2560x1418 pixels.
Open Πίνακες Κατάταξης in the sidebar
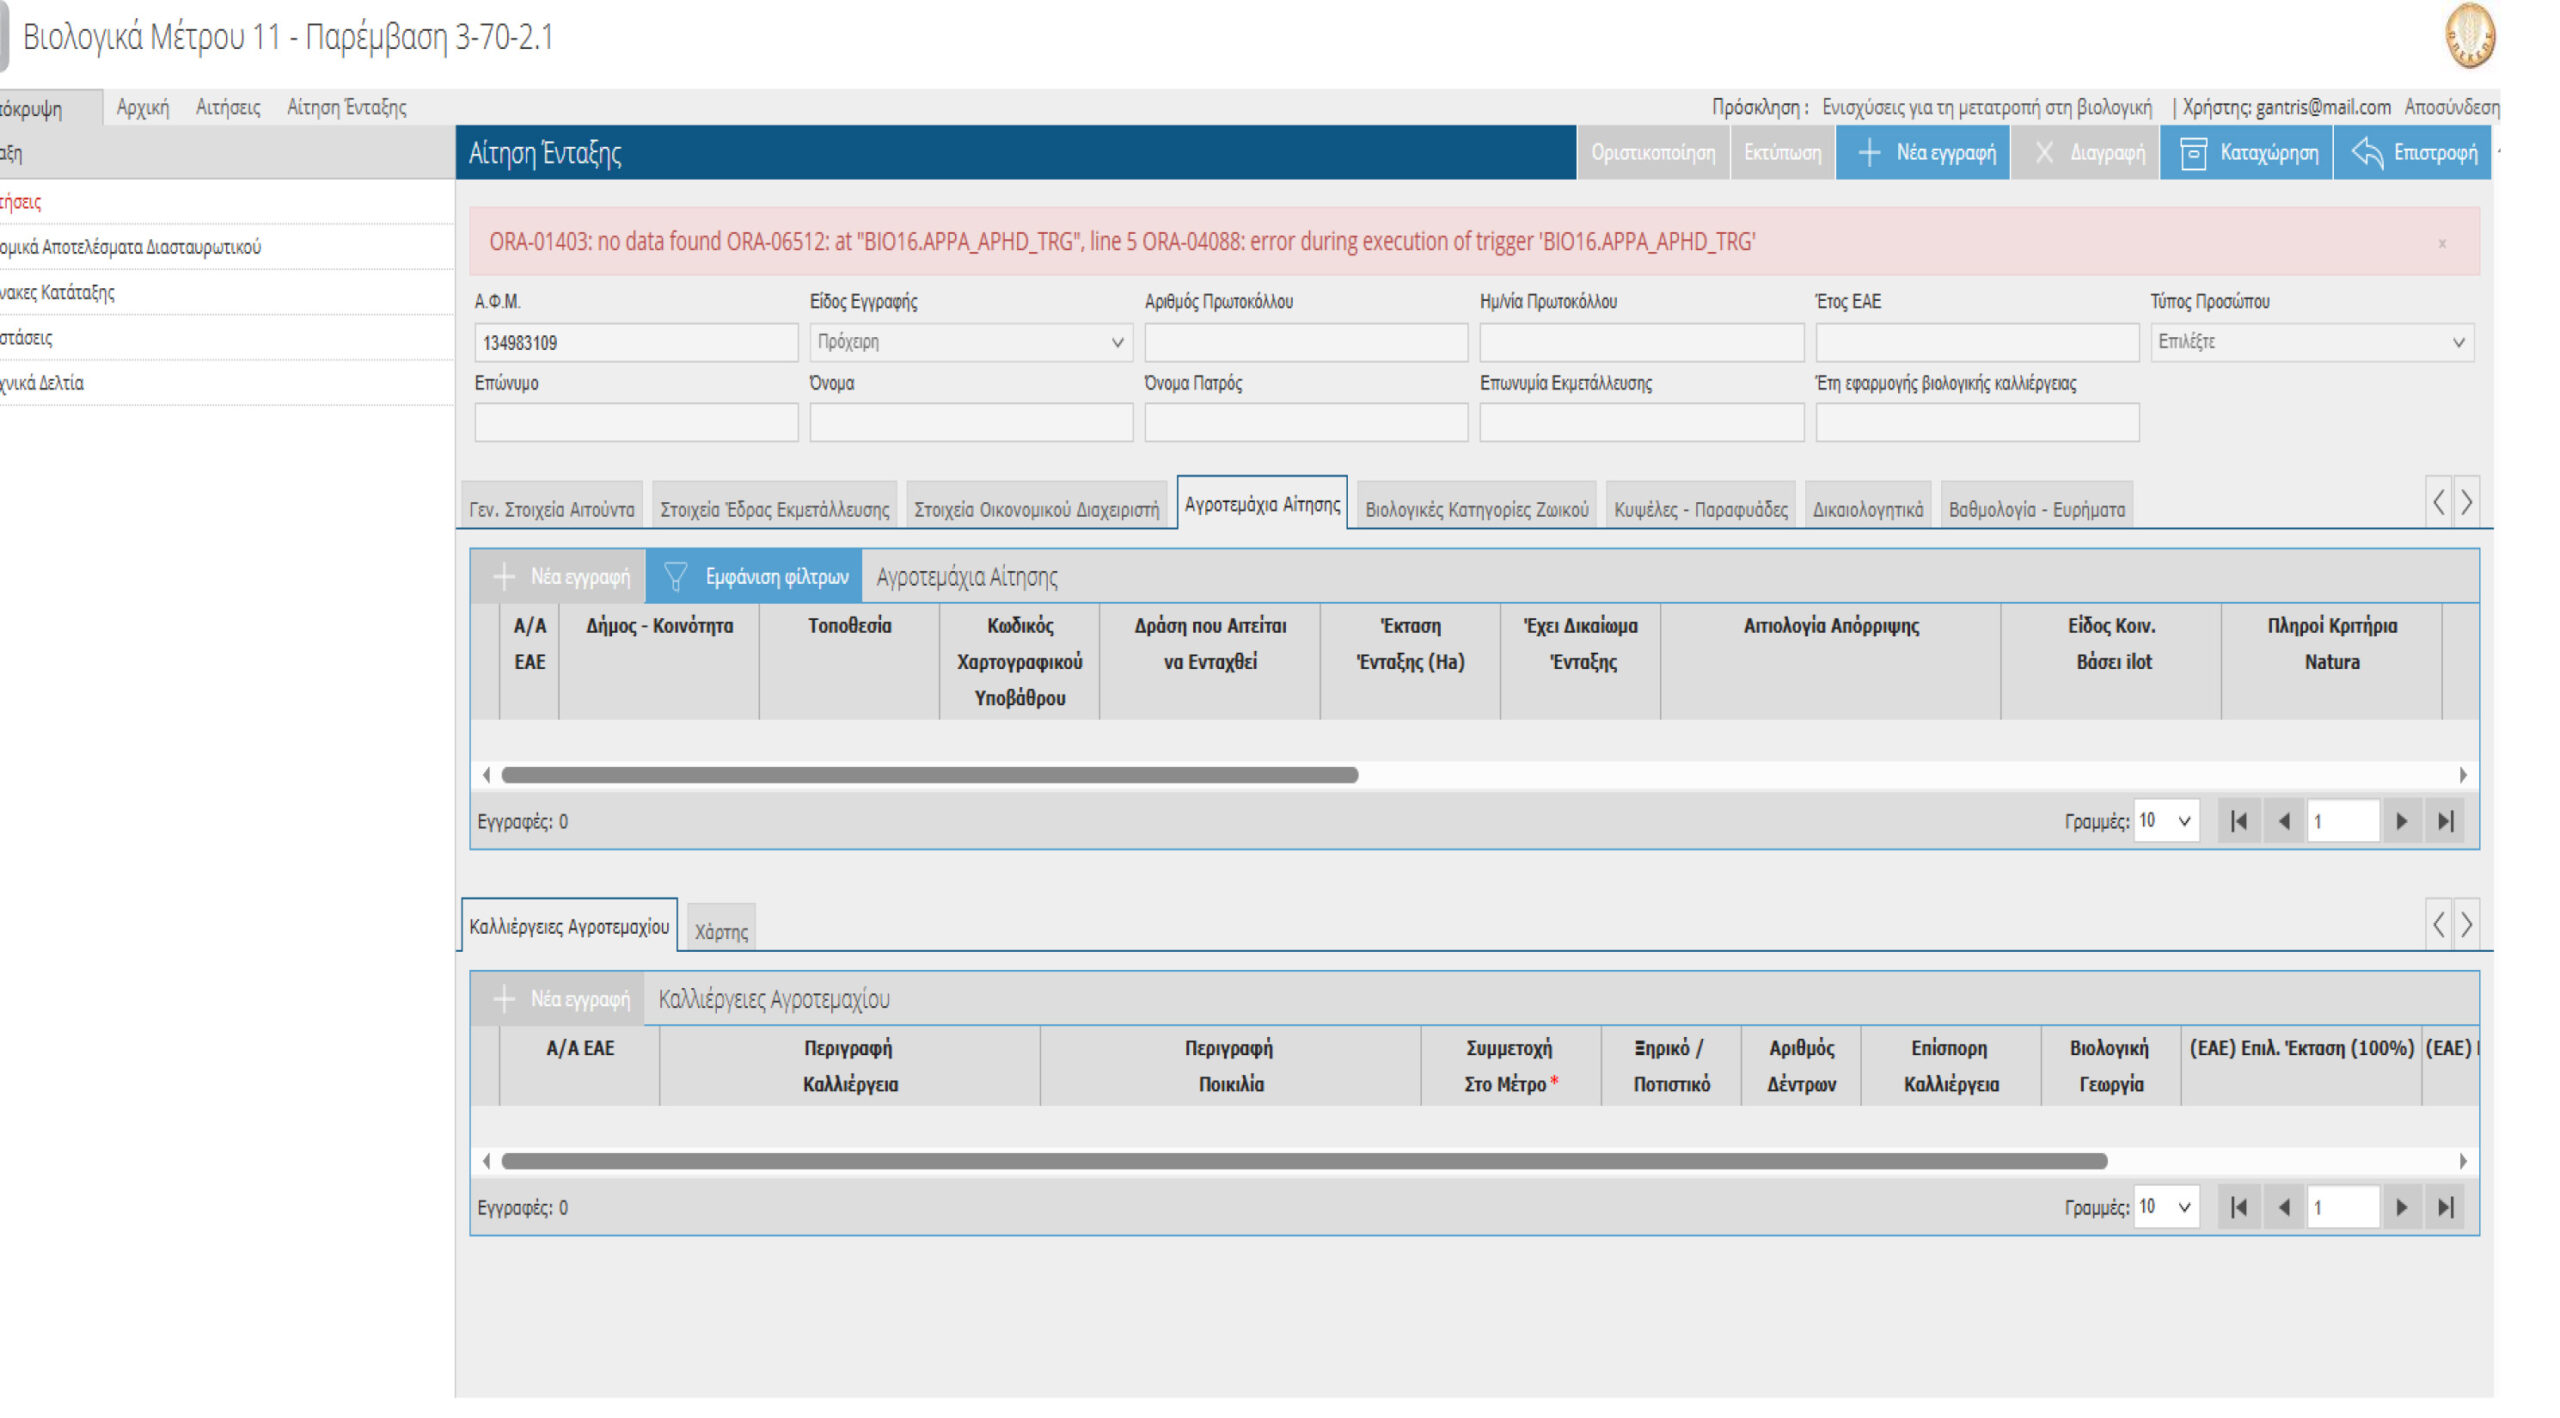57,292
